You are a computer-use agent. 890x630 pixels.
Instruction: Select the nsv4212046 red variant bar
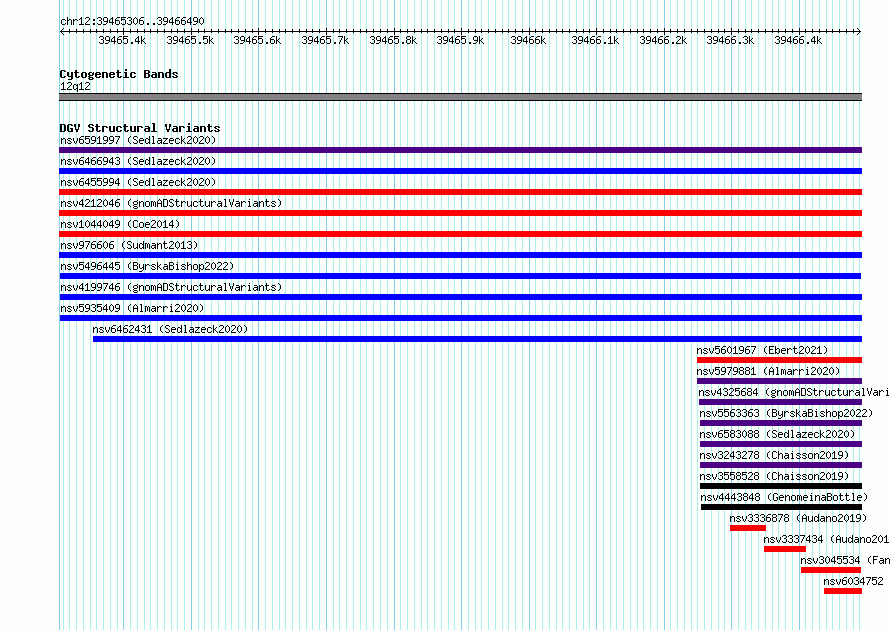[x=460, y=213]
